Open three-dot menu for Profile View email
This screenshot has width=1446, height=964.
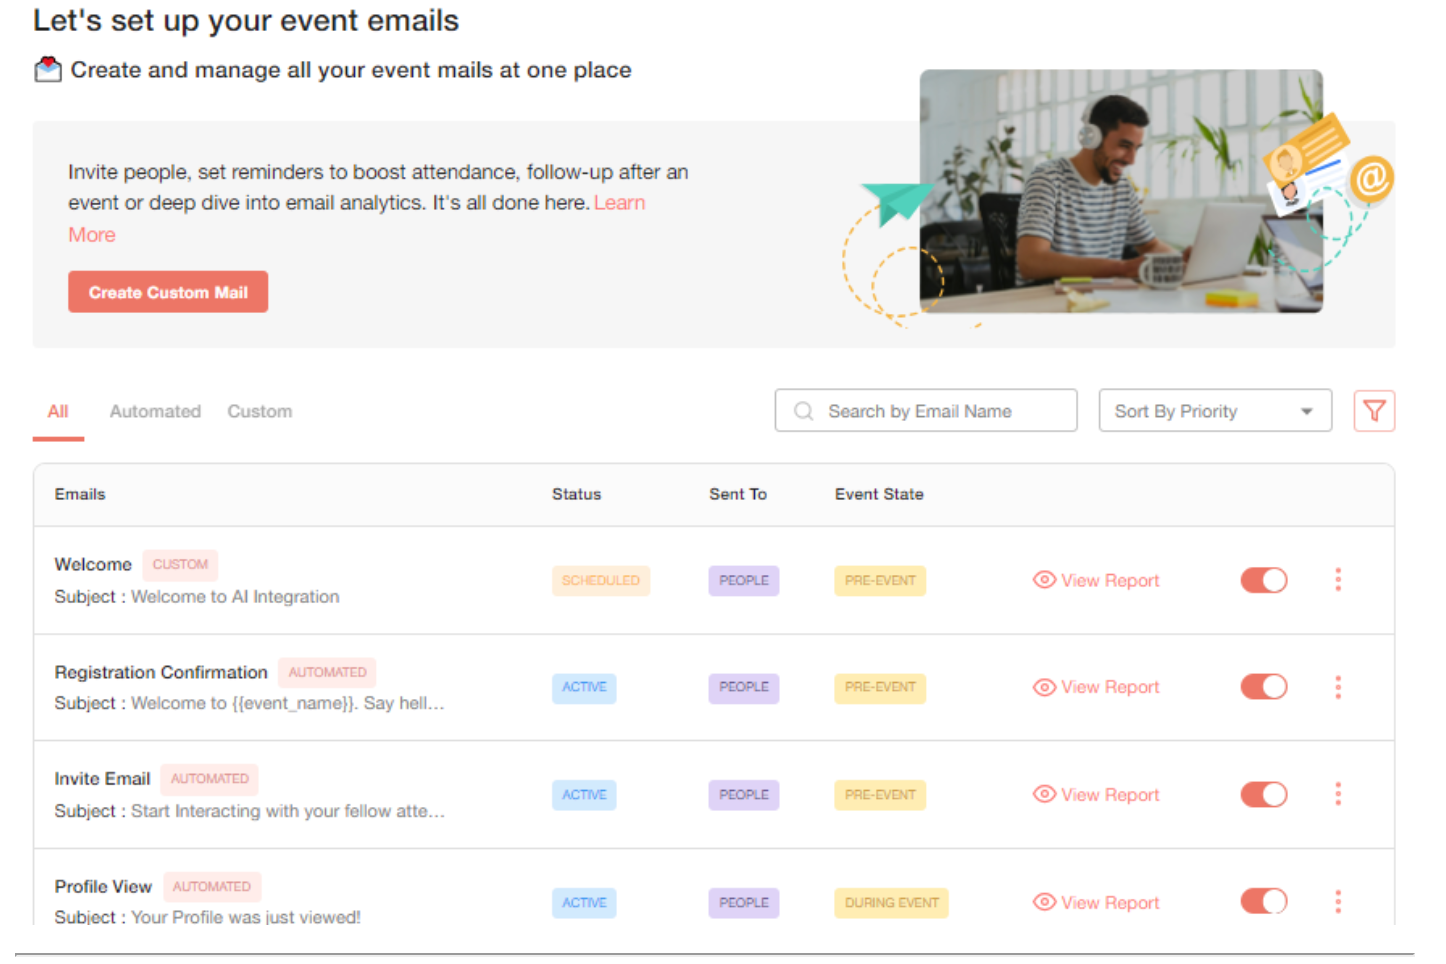pos(1337,902)
